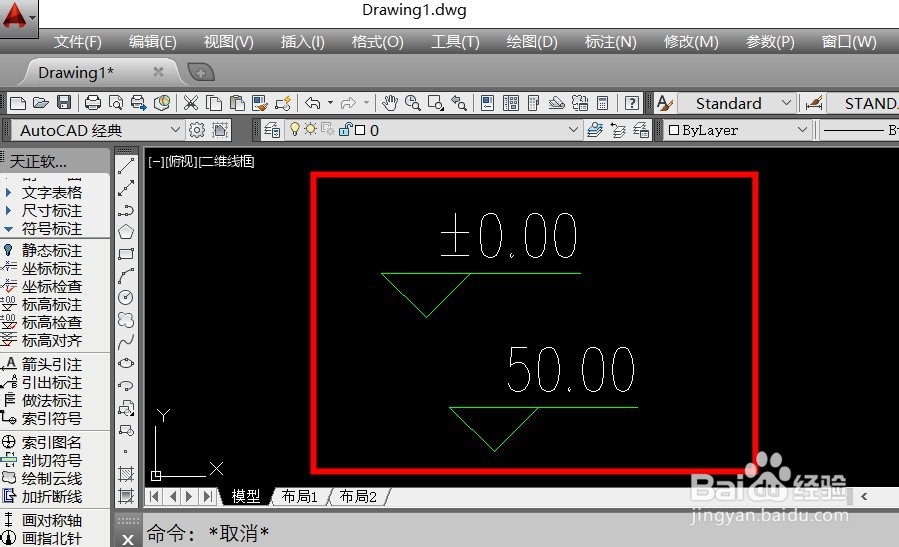Open the application menu red A button
Viewport: 899px width, 547px height.
click(18, 17)
